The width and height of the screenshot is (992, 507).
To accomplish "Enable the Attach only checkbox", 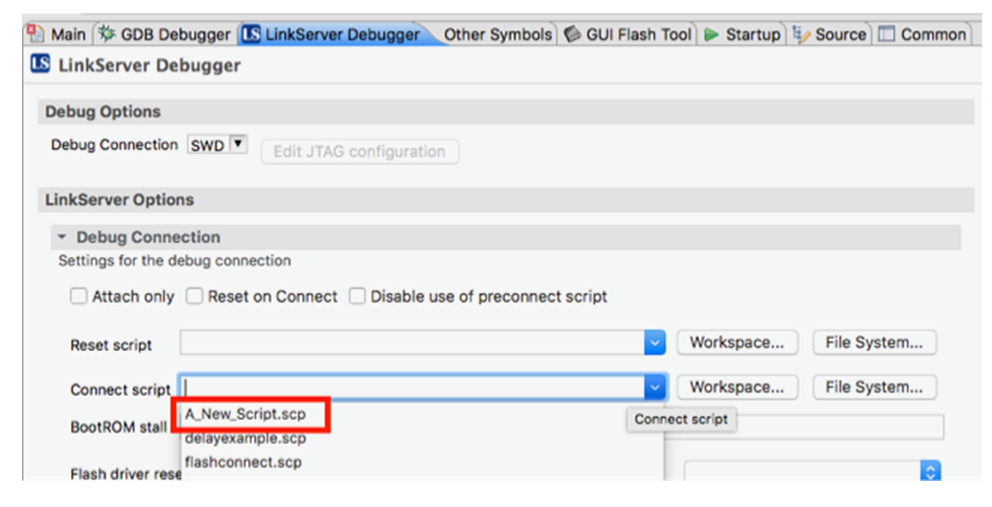I will tap(78, 297).
